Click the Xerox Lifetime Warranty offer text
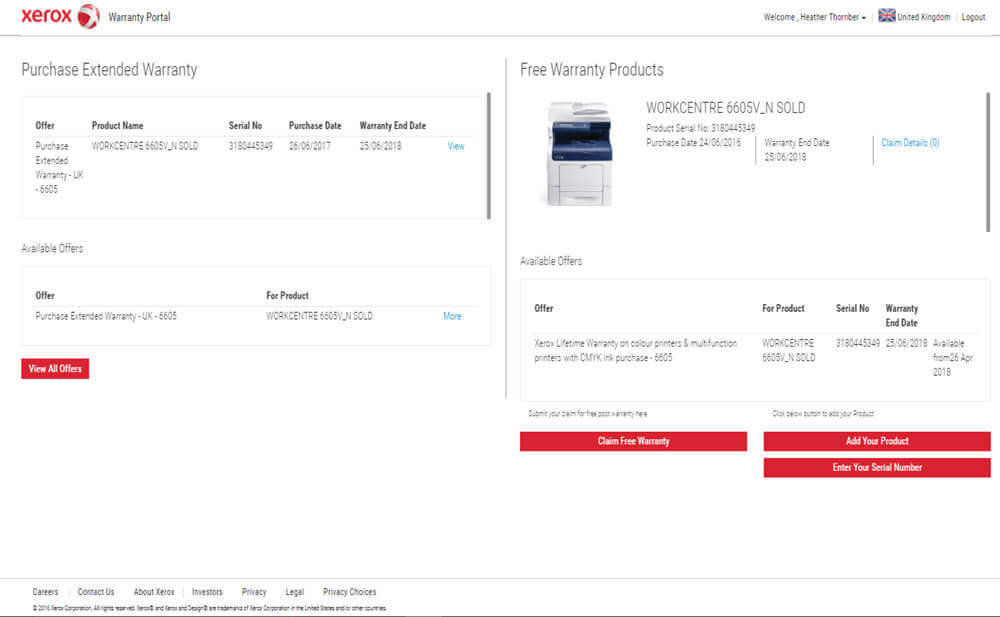This screenshot has height=617, width=1000. tap(636, 350)
